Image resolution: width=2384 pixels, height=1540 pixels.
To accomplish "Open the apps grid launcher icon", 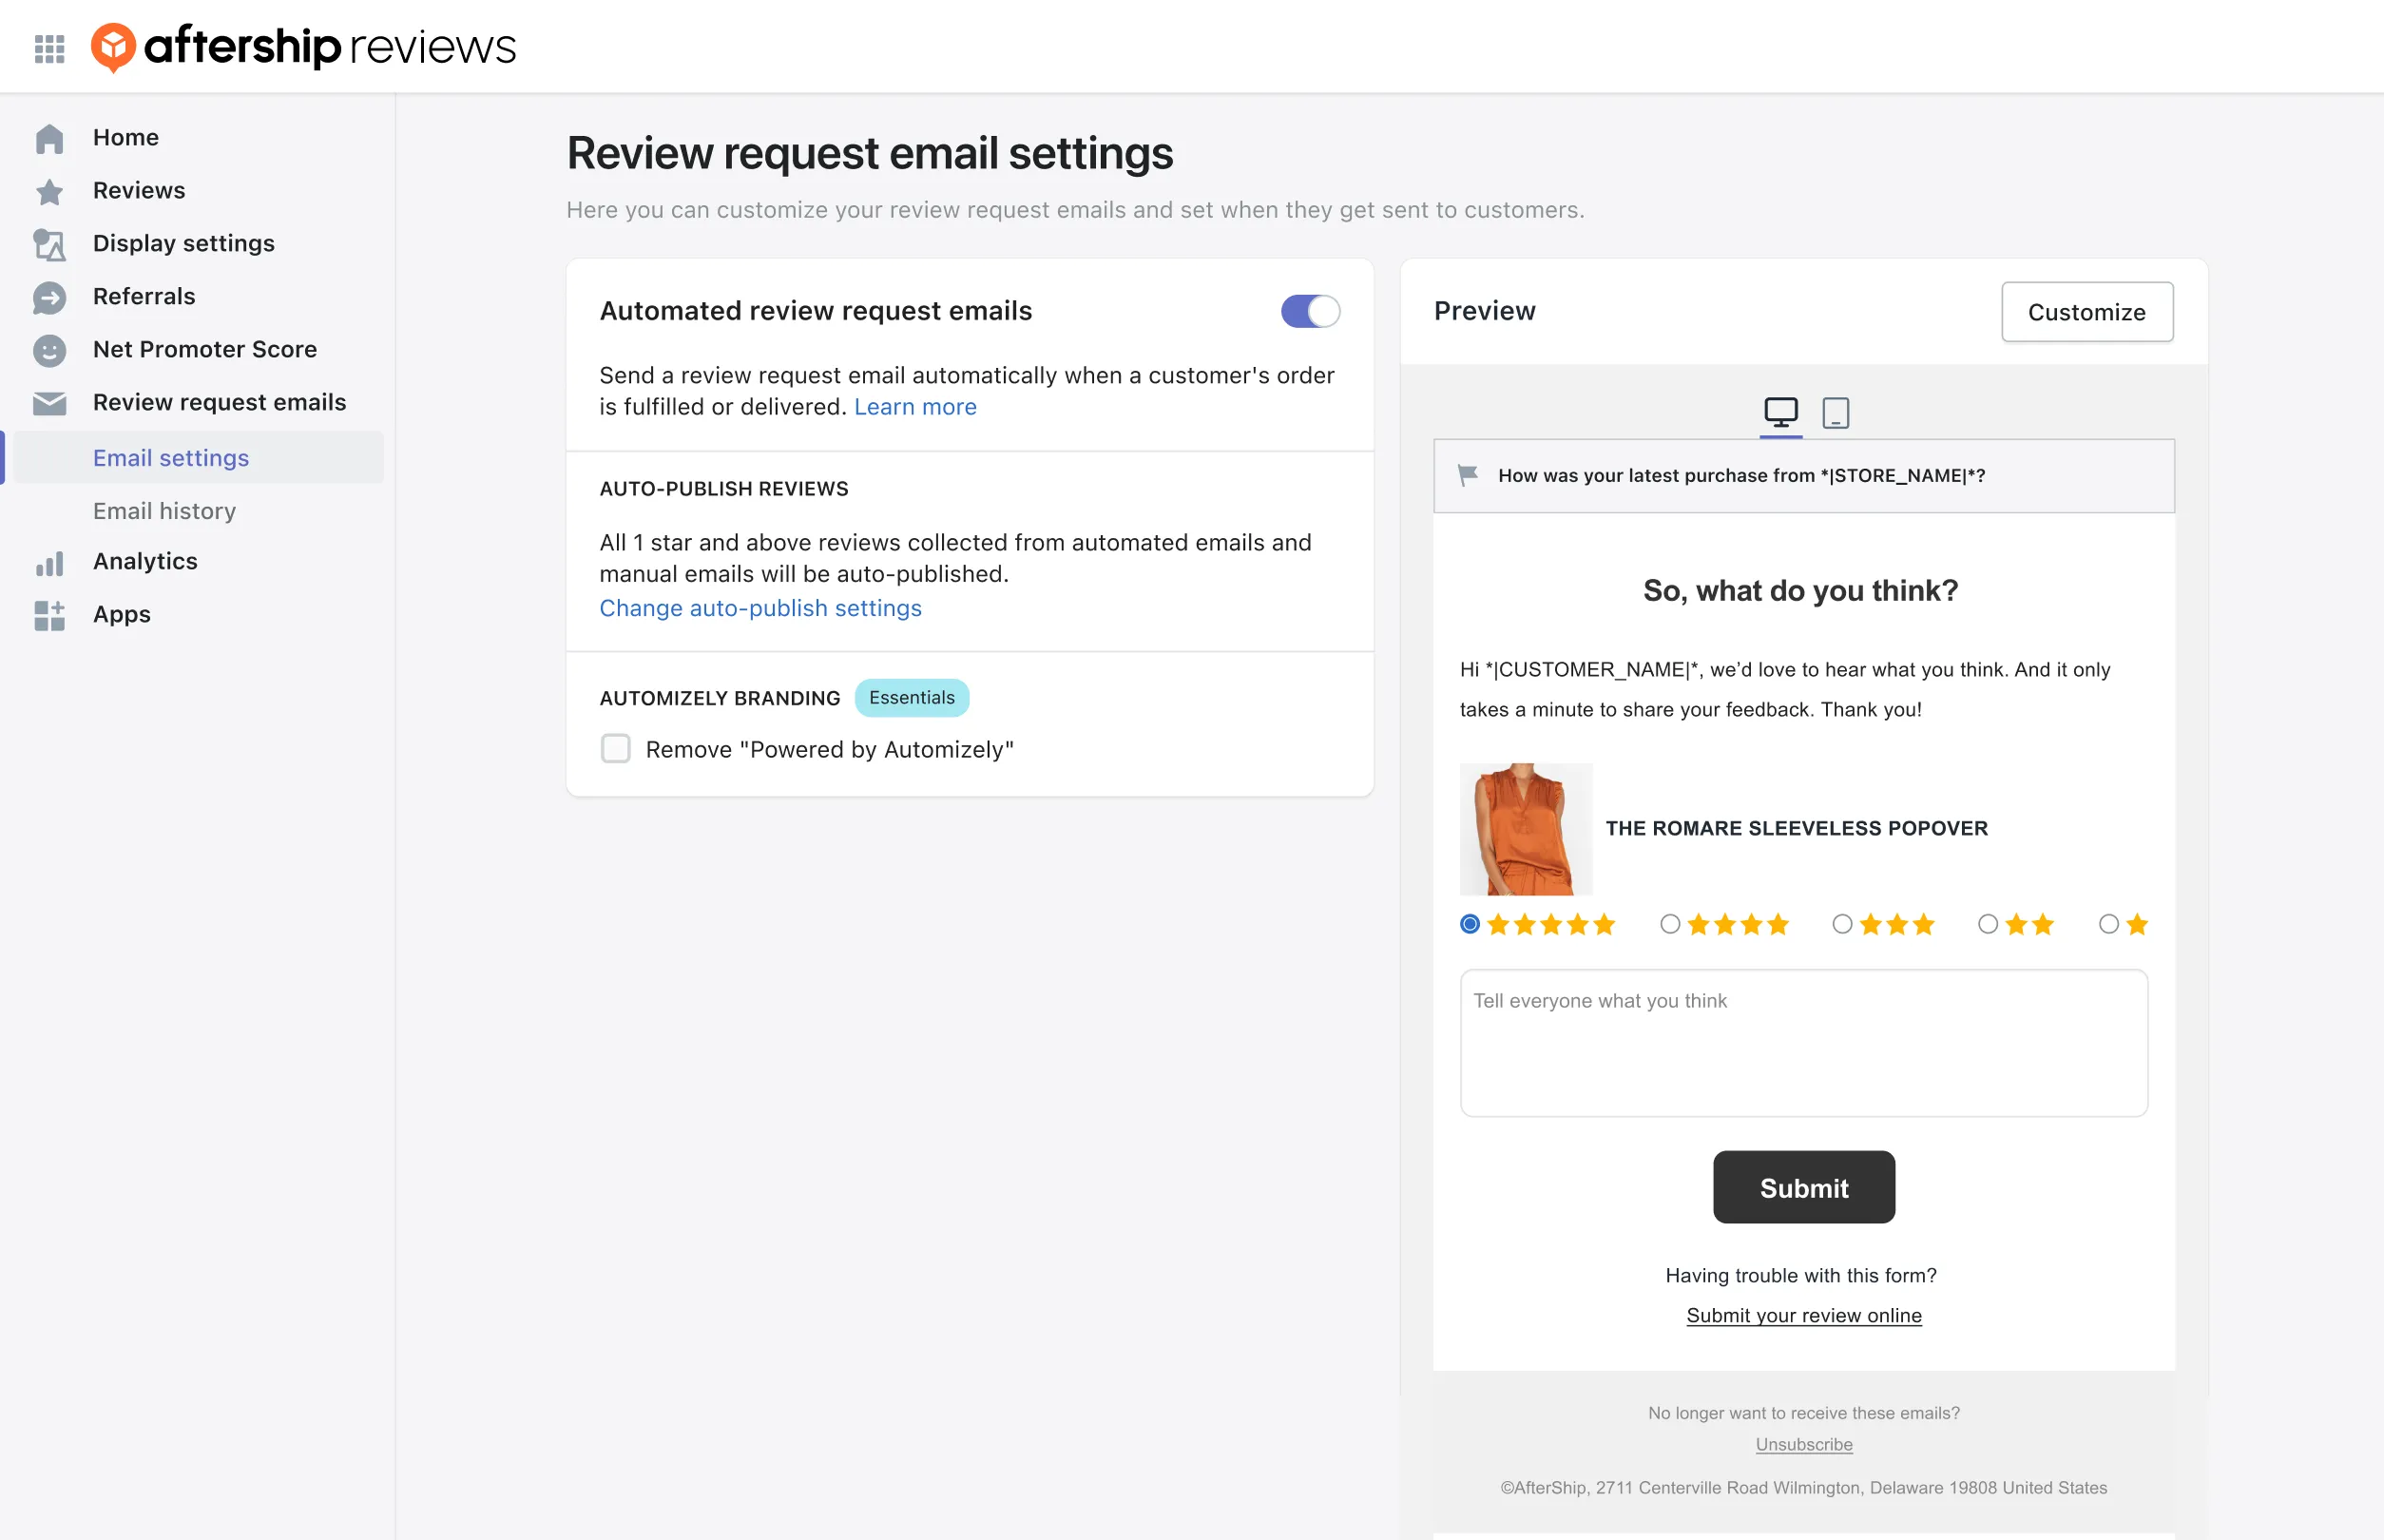I will point(49,48).
